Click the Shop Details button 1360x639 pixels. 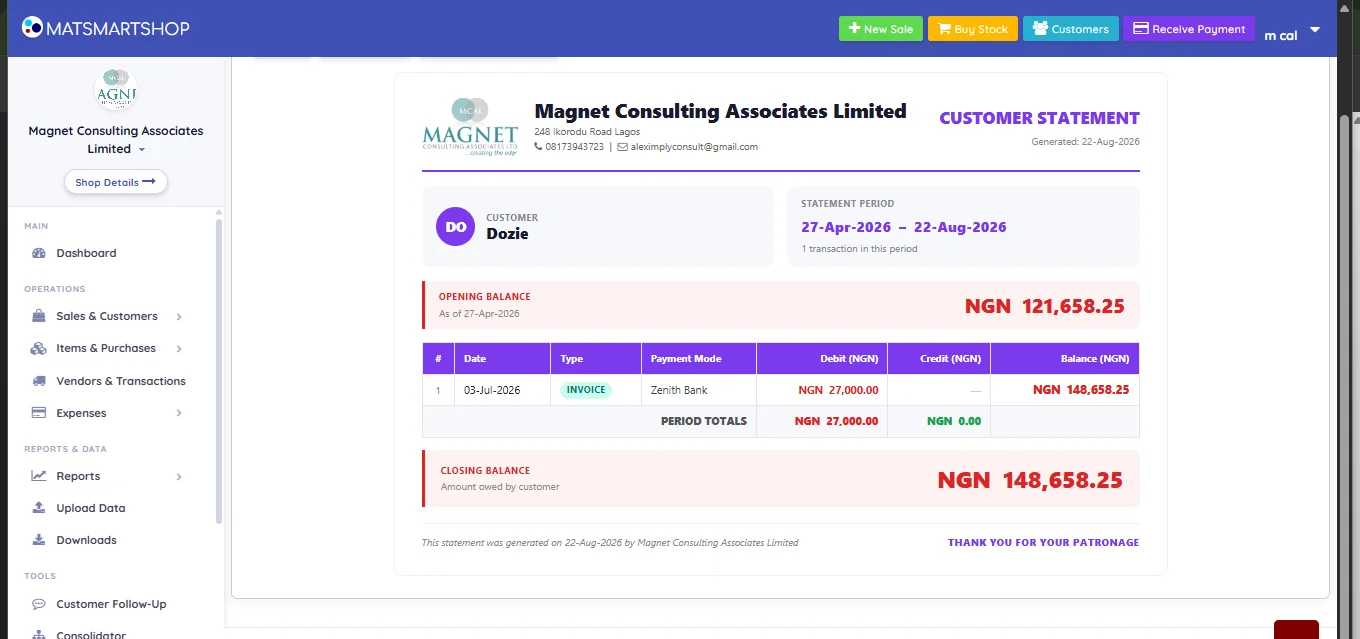coord(115,182)
